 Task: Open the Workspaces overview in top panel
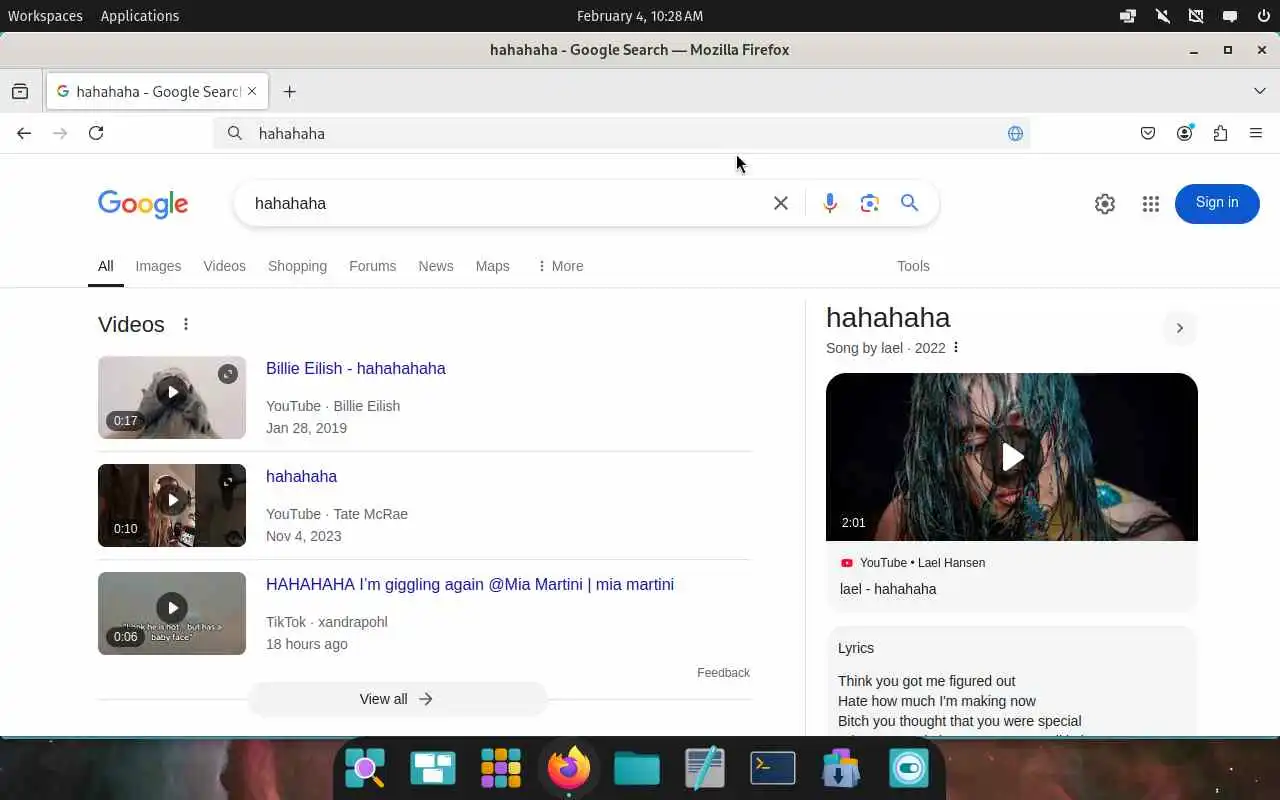coord(45,16)
